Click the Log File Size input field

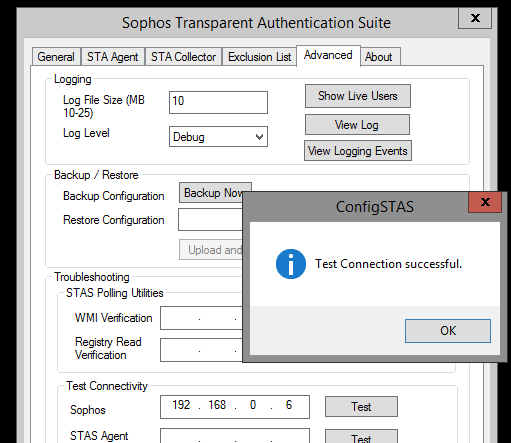[218, 102]
